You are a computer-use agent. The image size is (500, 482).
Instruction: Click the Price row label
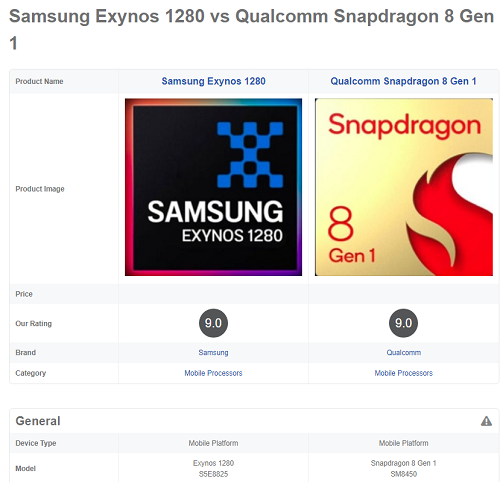[x=24, y=294]
